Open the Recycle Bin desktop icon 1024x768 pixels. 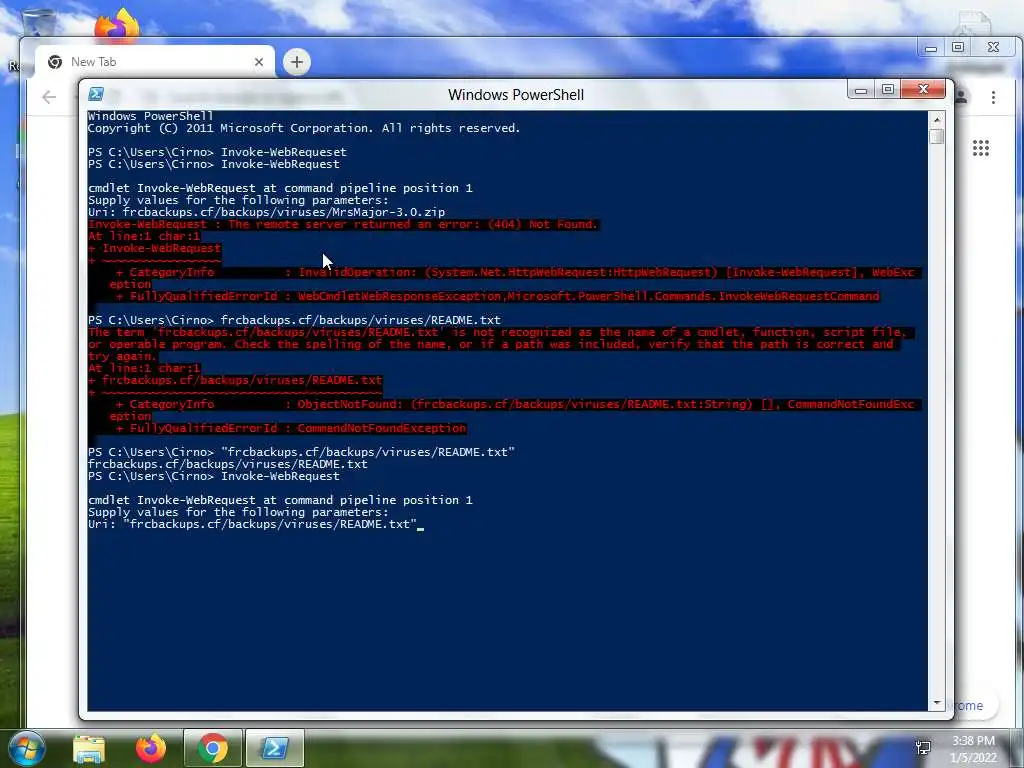pyautogui.click(x=38, y=22)
